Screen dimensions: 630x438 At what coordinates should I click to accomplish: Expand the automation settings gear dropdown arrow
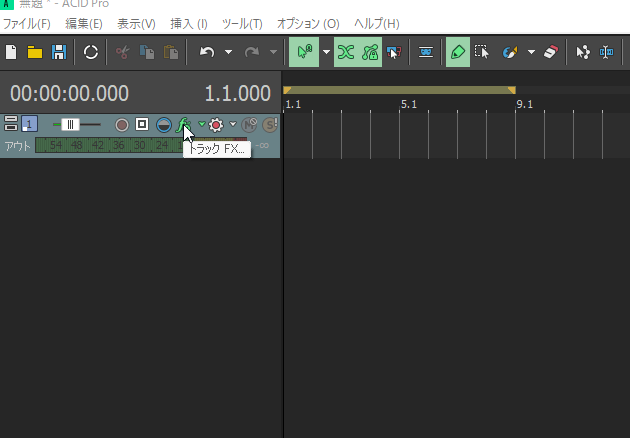[x=233, y=125]
